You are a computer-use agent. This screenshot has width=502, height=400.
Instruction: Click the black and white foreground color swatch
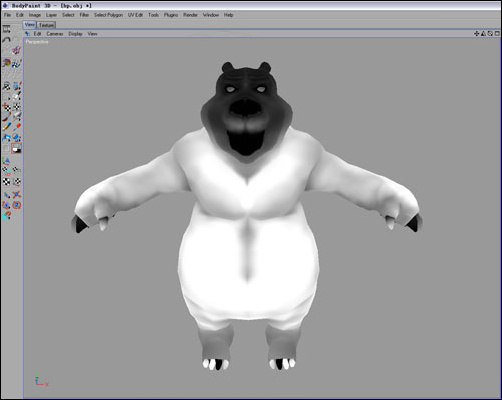[x=16, y=149]
